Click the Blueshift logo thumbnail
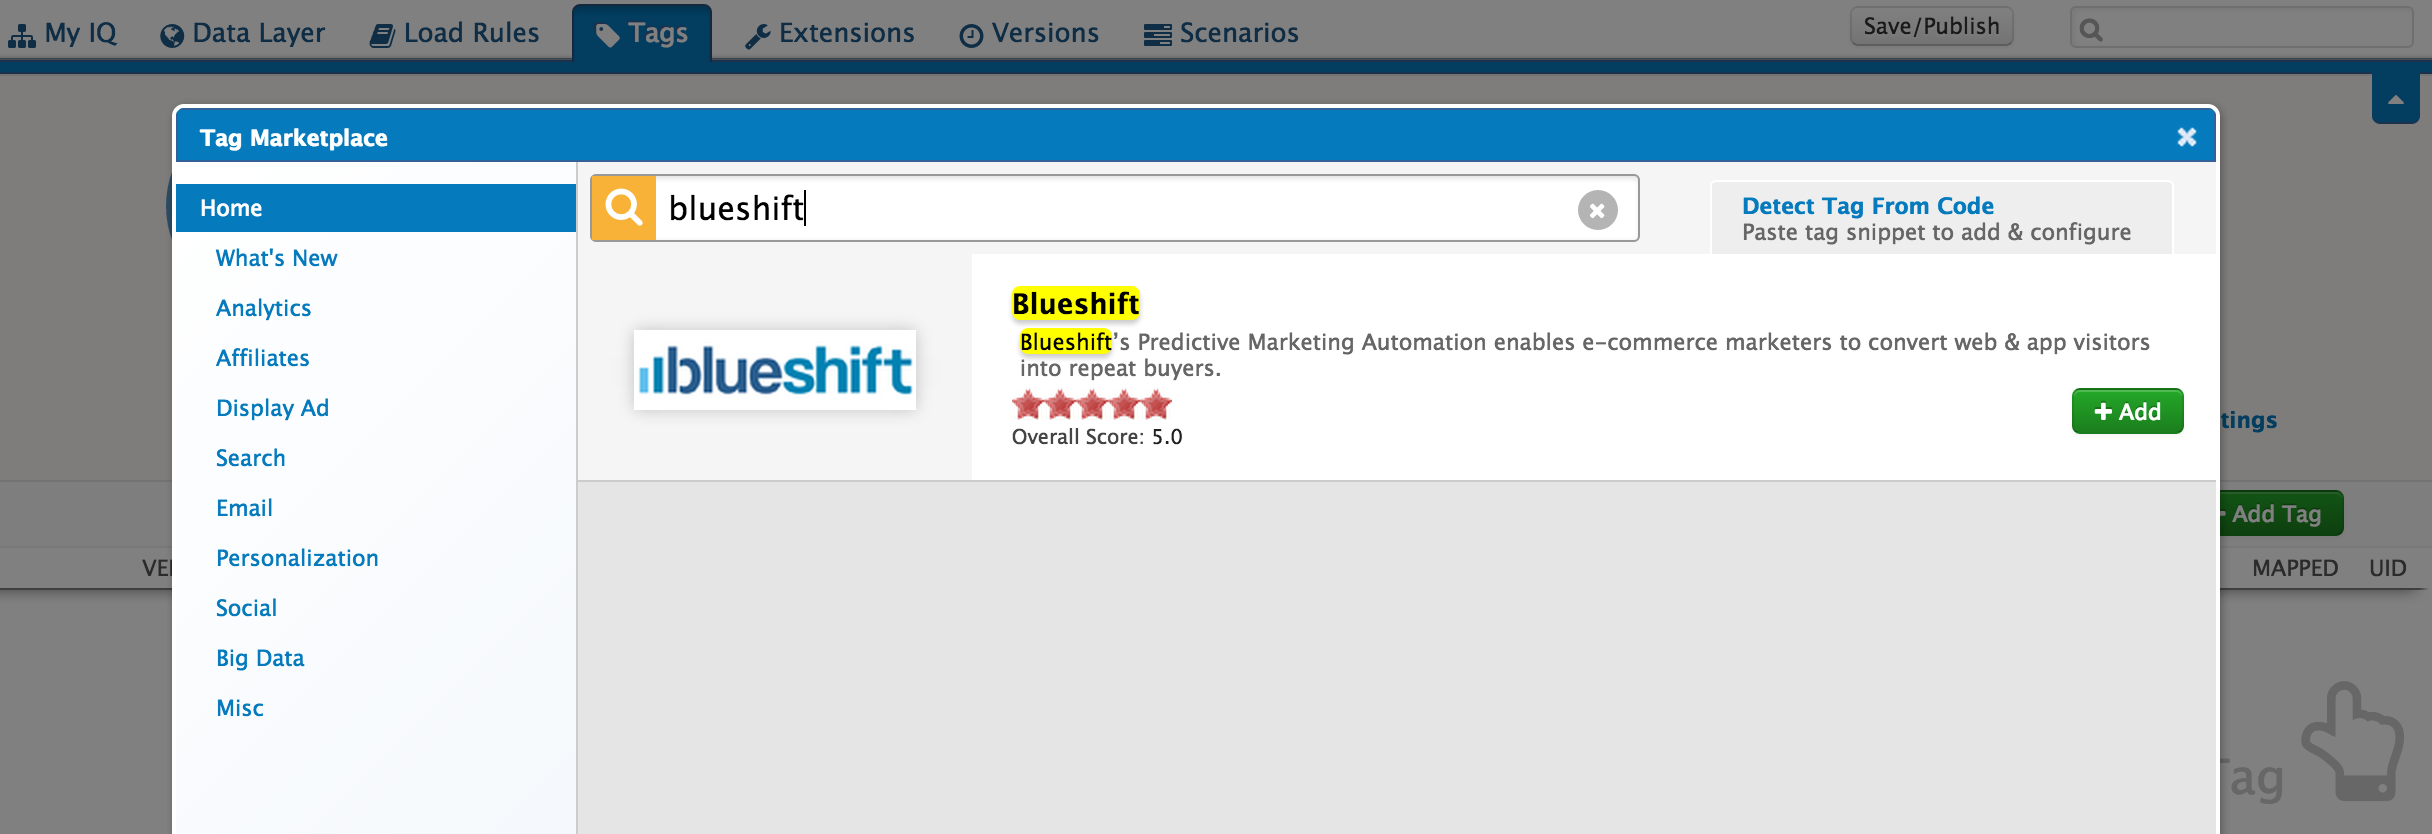The height and width of the screenshot is (834, 2432). pos(775,370)
